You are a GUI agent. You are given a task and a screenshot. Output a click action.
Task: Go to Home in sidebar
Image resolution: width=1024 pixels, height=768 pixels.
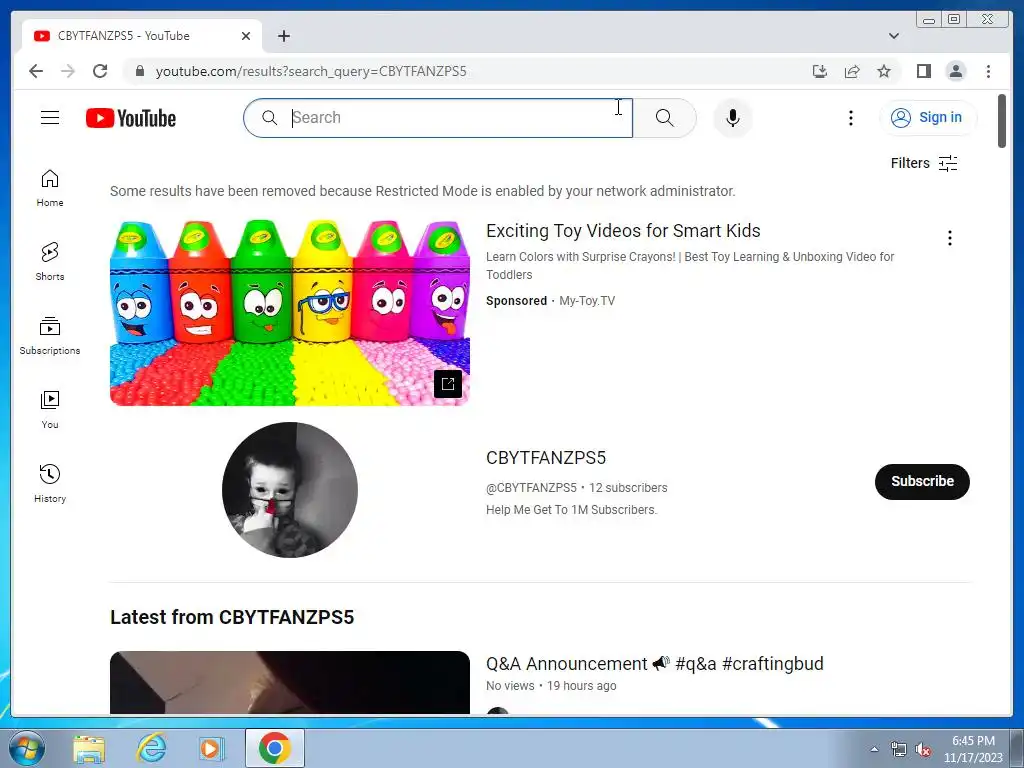(x=50, y=189)
